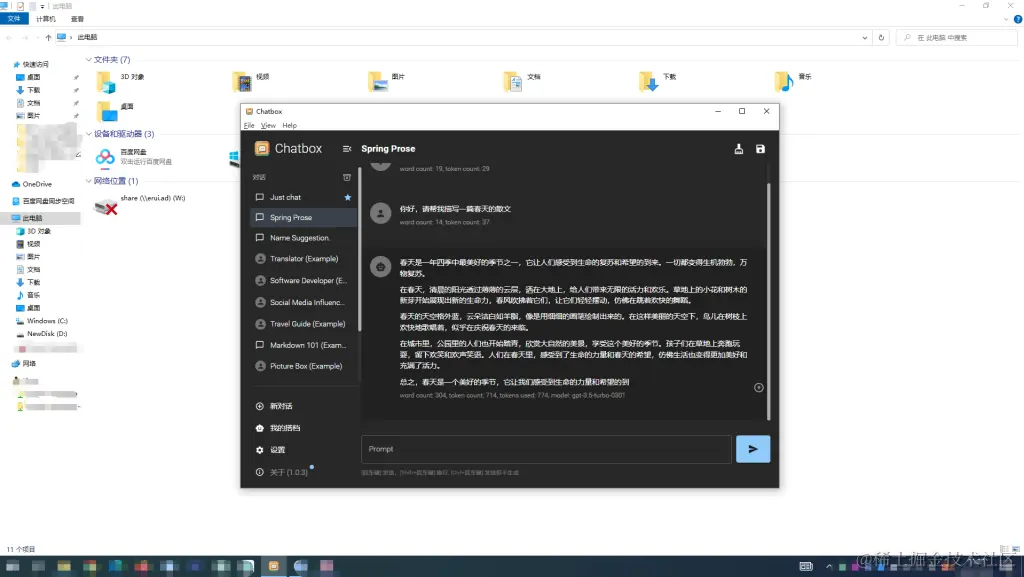Select 此电脑 in Explorer navigation pane
Image resolution: width=1024 pixels, height=577 pixels.
pyautogui.click(x=40, y=218)
